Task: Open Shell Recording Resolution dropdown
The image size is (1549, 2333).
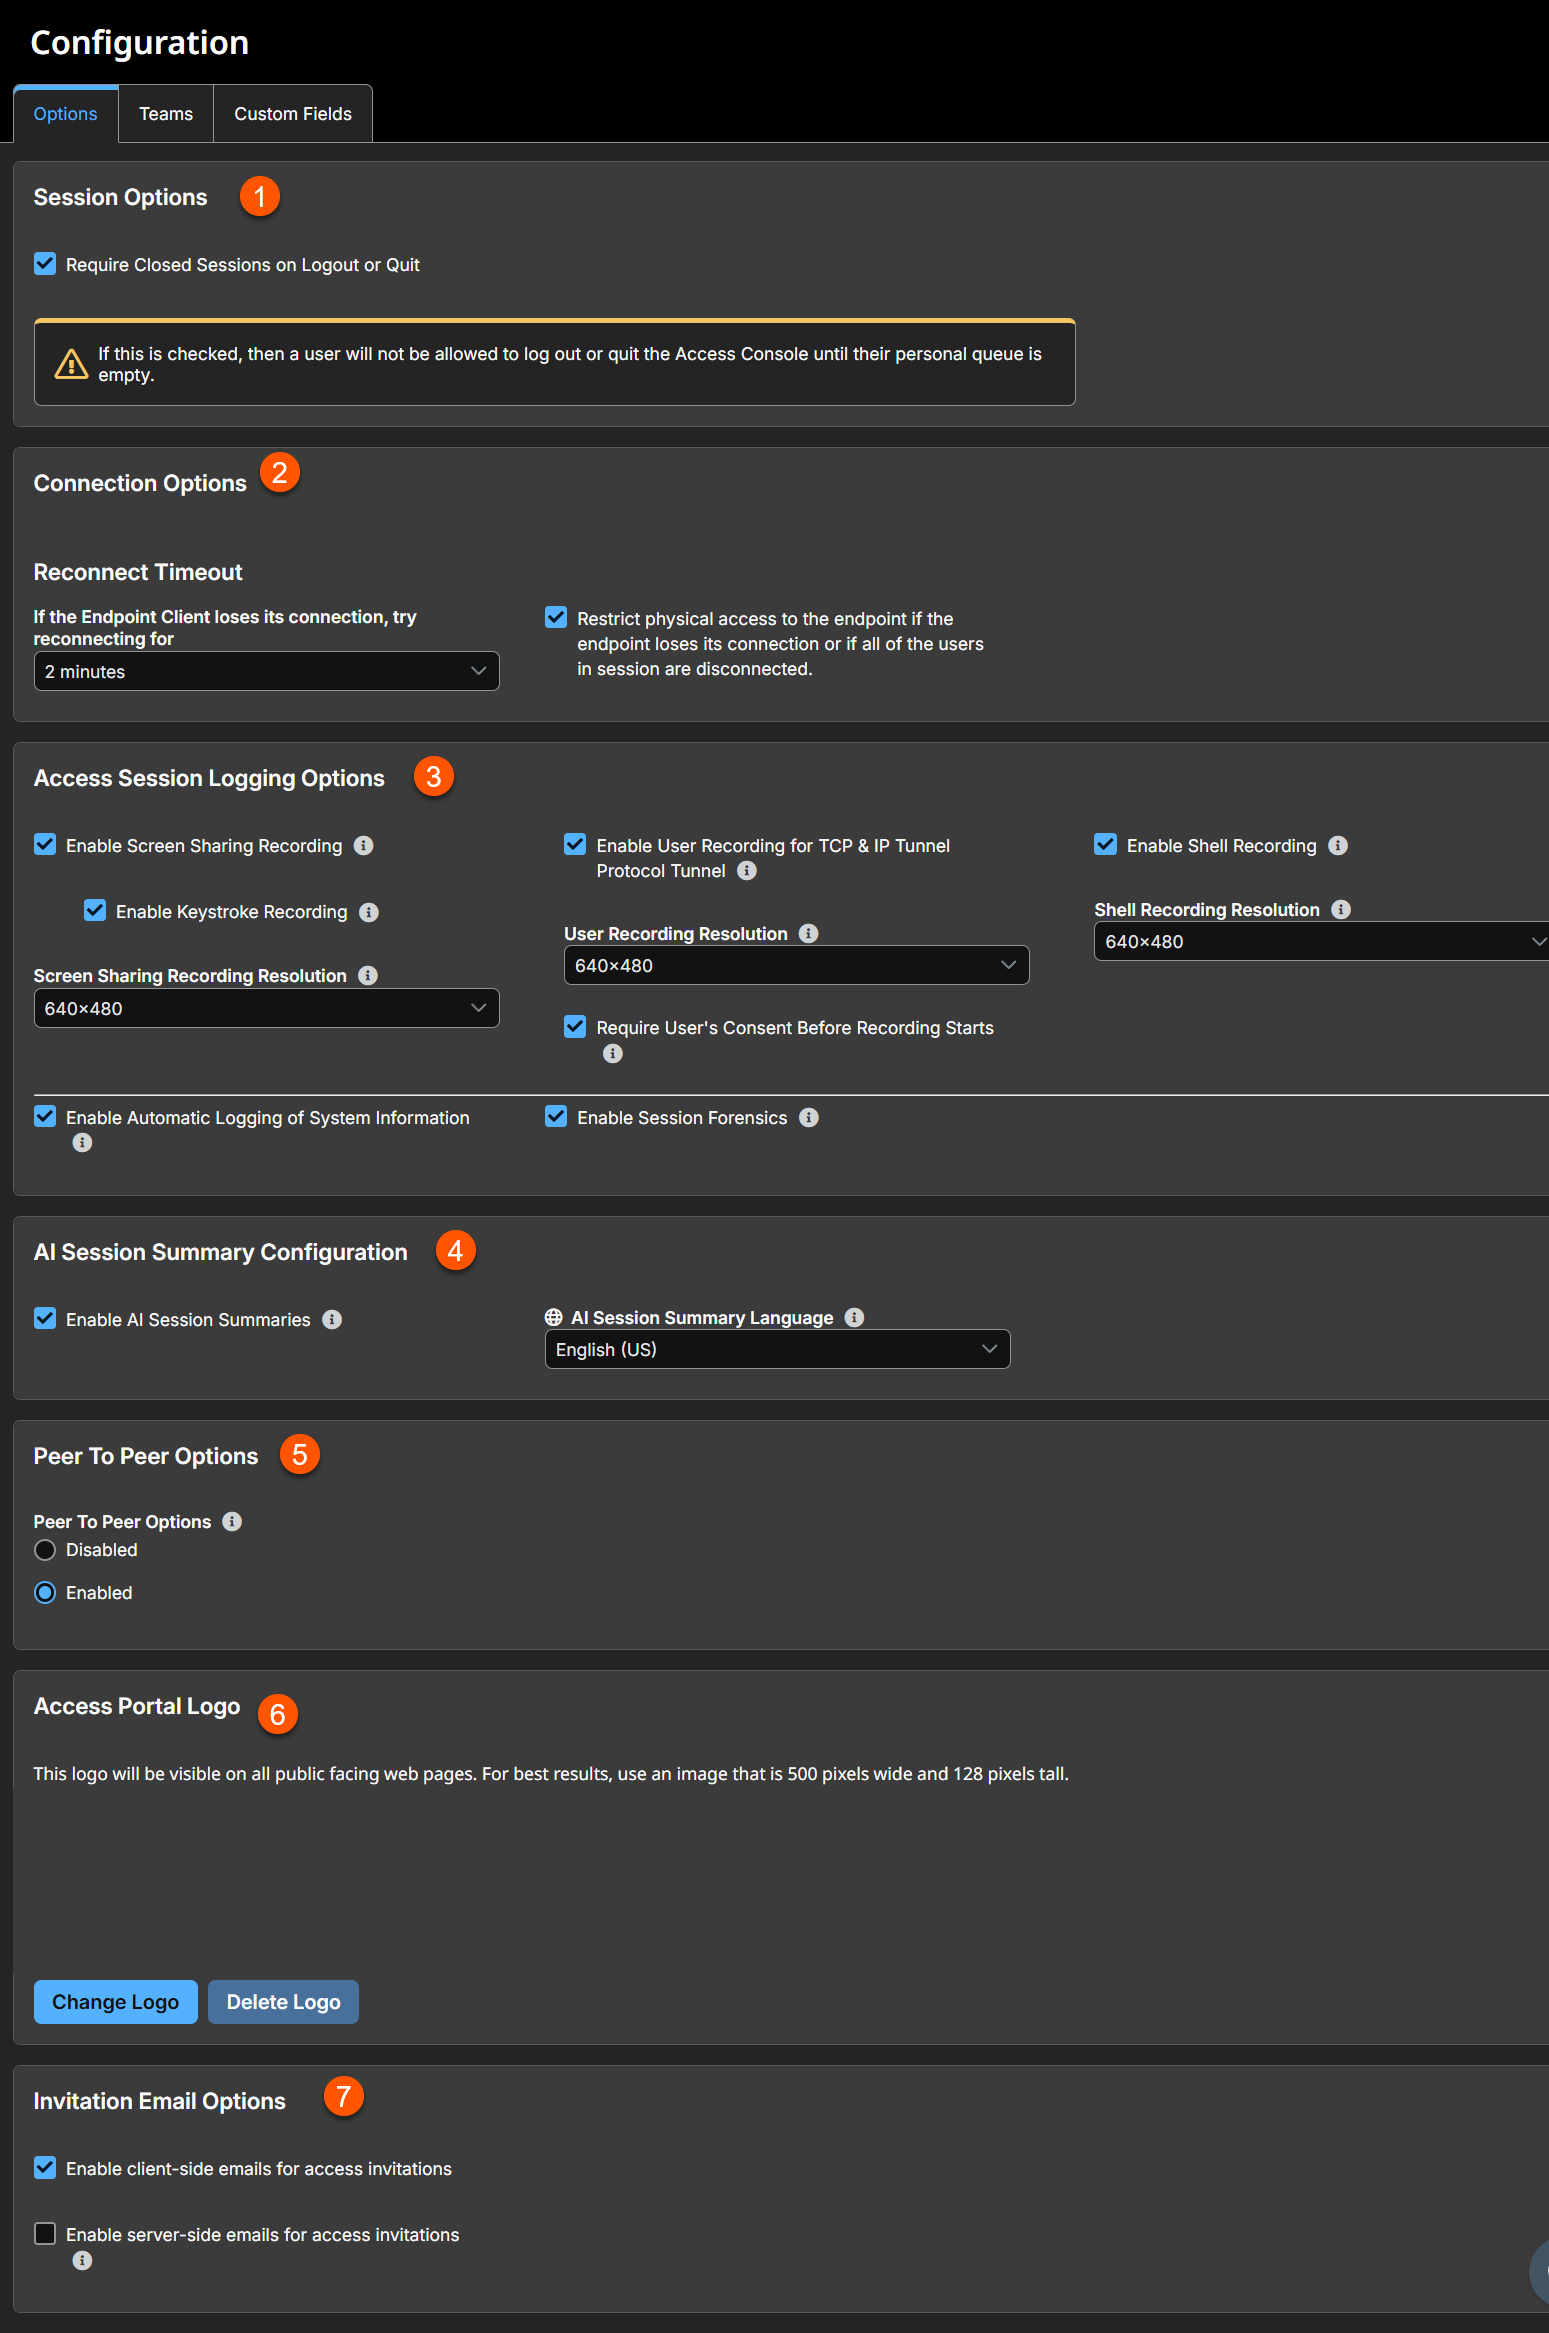Action: coord(1321,941)
